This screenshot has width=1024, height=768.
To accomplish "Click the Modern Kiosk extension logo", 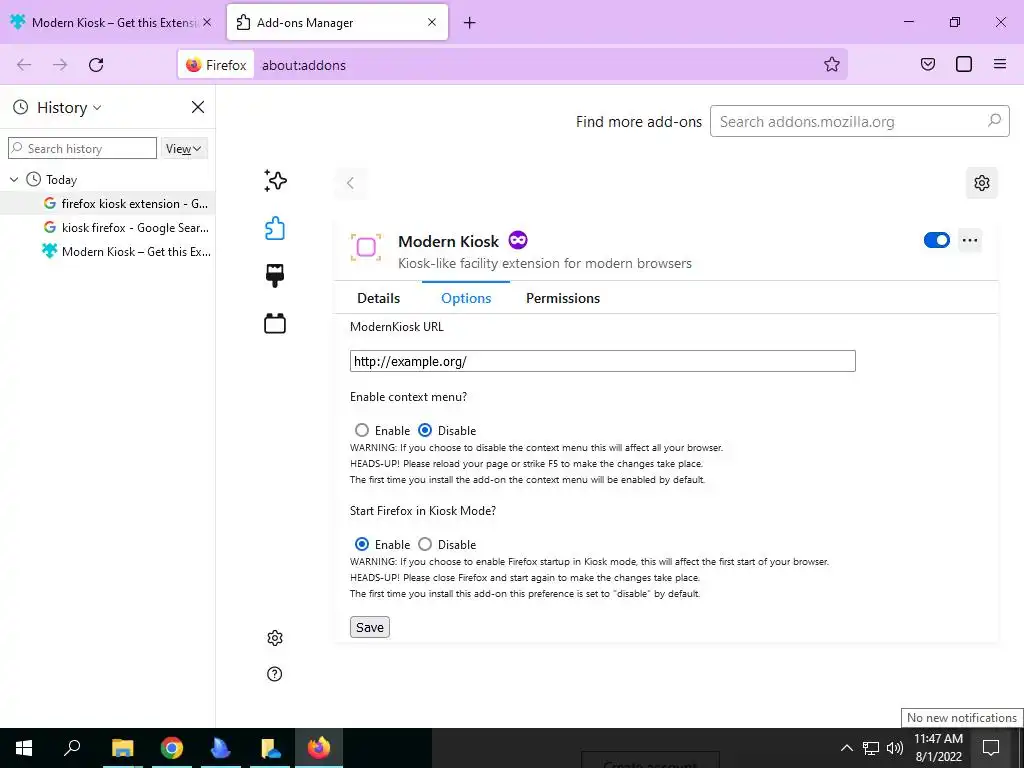I will (366, 248).
